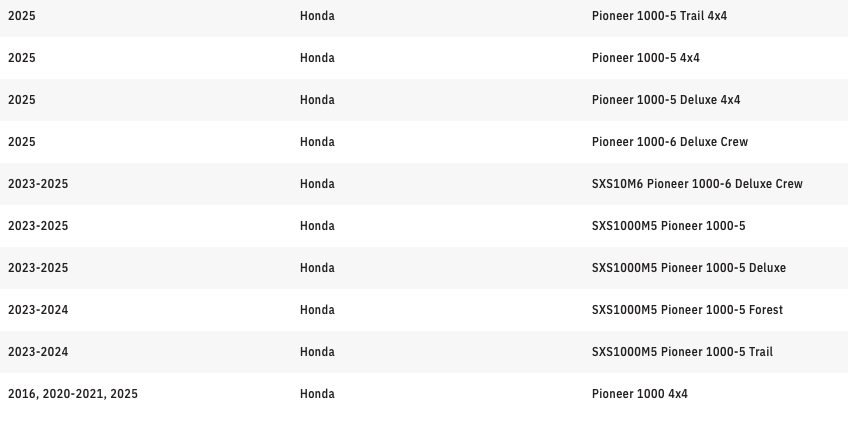Select Honda make in the SXS1000M5 Forest row
The height and width of the screenshot is (428, 848).
click(317, 310)
